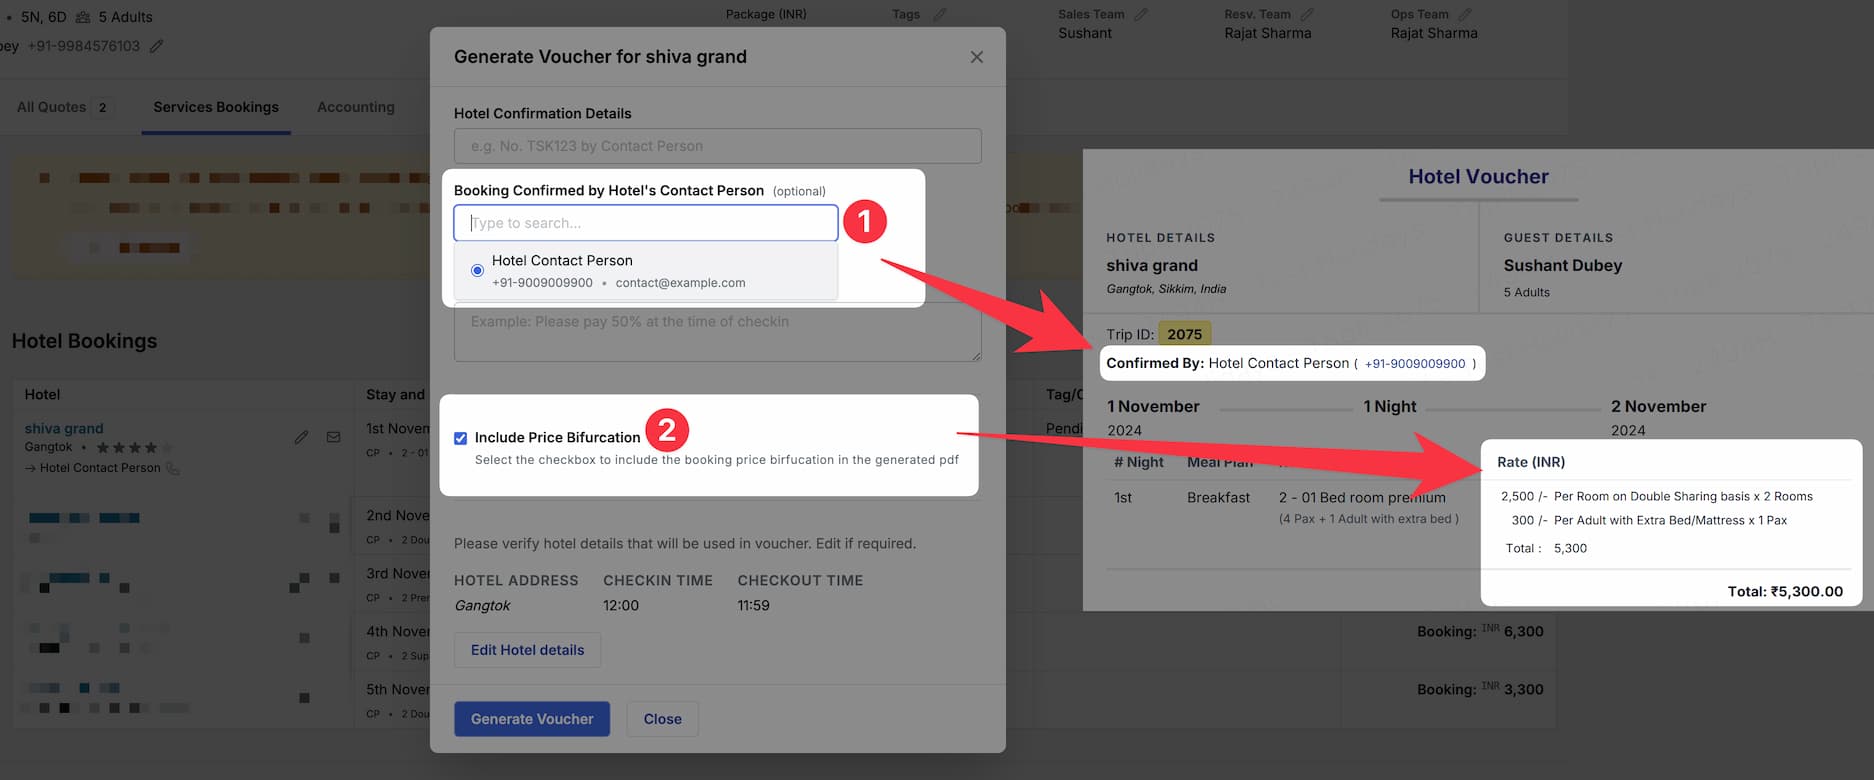Click the Resv. Team edit pencil icon
Viewport: 1874px width, 780px height.
[x=1307, y=14]
